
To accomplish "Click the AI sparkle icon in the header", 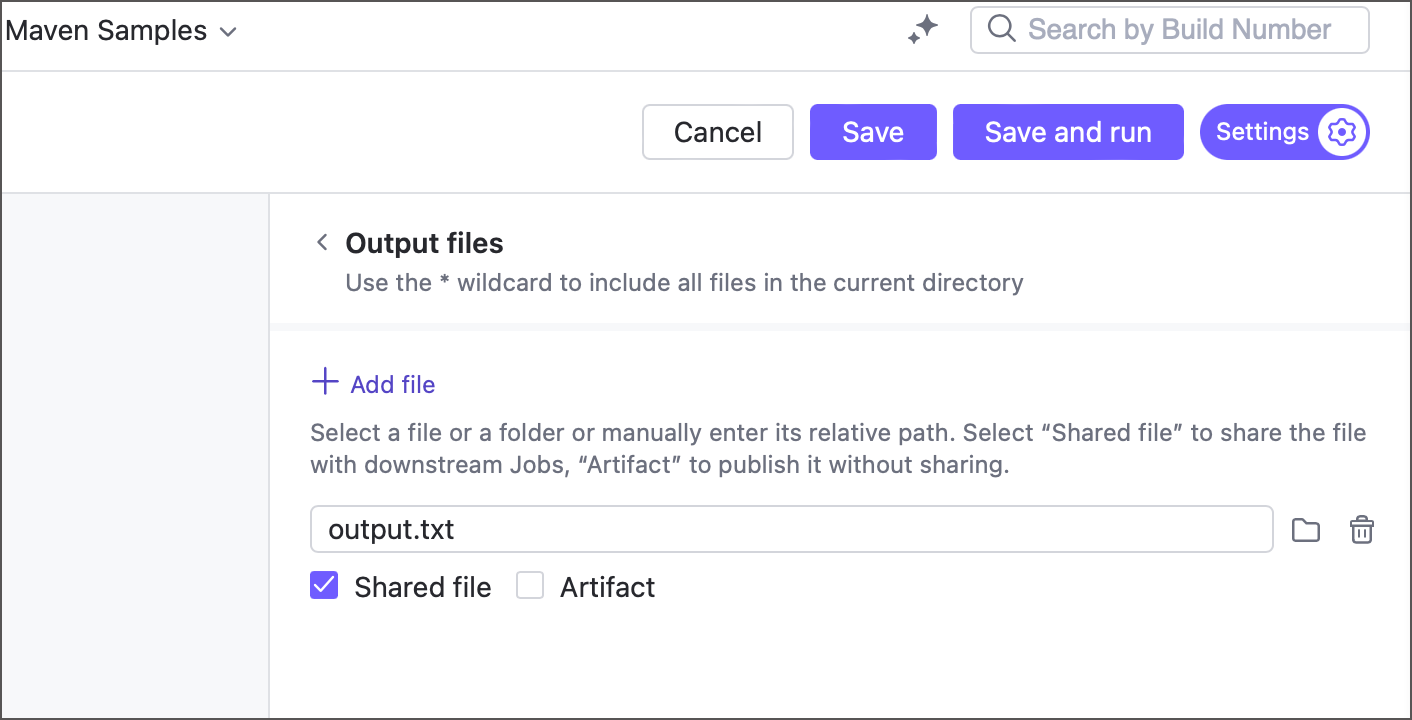I will pos(921,29).
